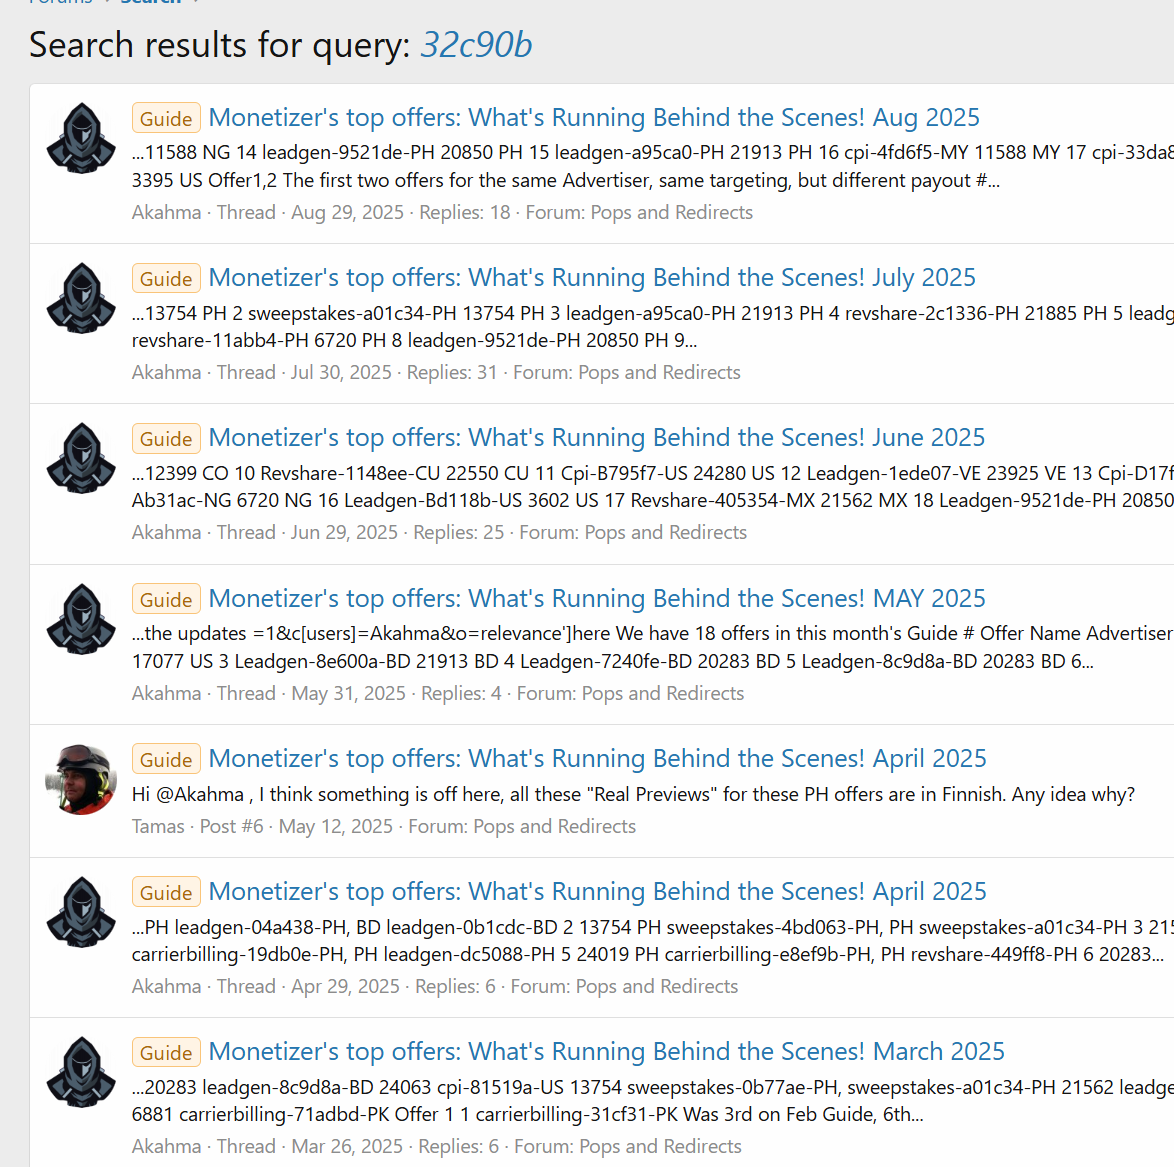Open the MAY 2025 Monetizer top offers thread
1174x1167 pixels.
click(x=597, y=599)
